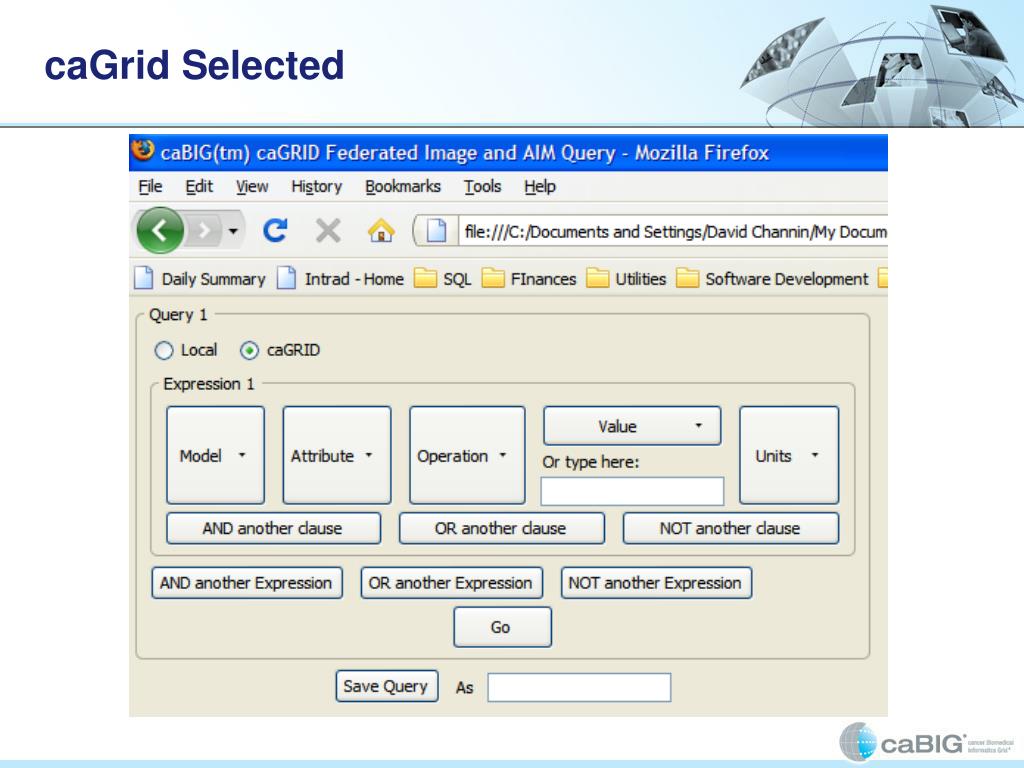Expand the Value dropdown
The width and height of the screenshot is (1024, 768).
pyautogui.click(x=632, y=426)
